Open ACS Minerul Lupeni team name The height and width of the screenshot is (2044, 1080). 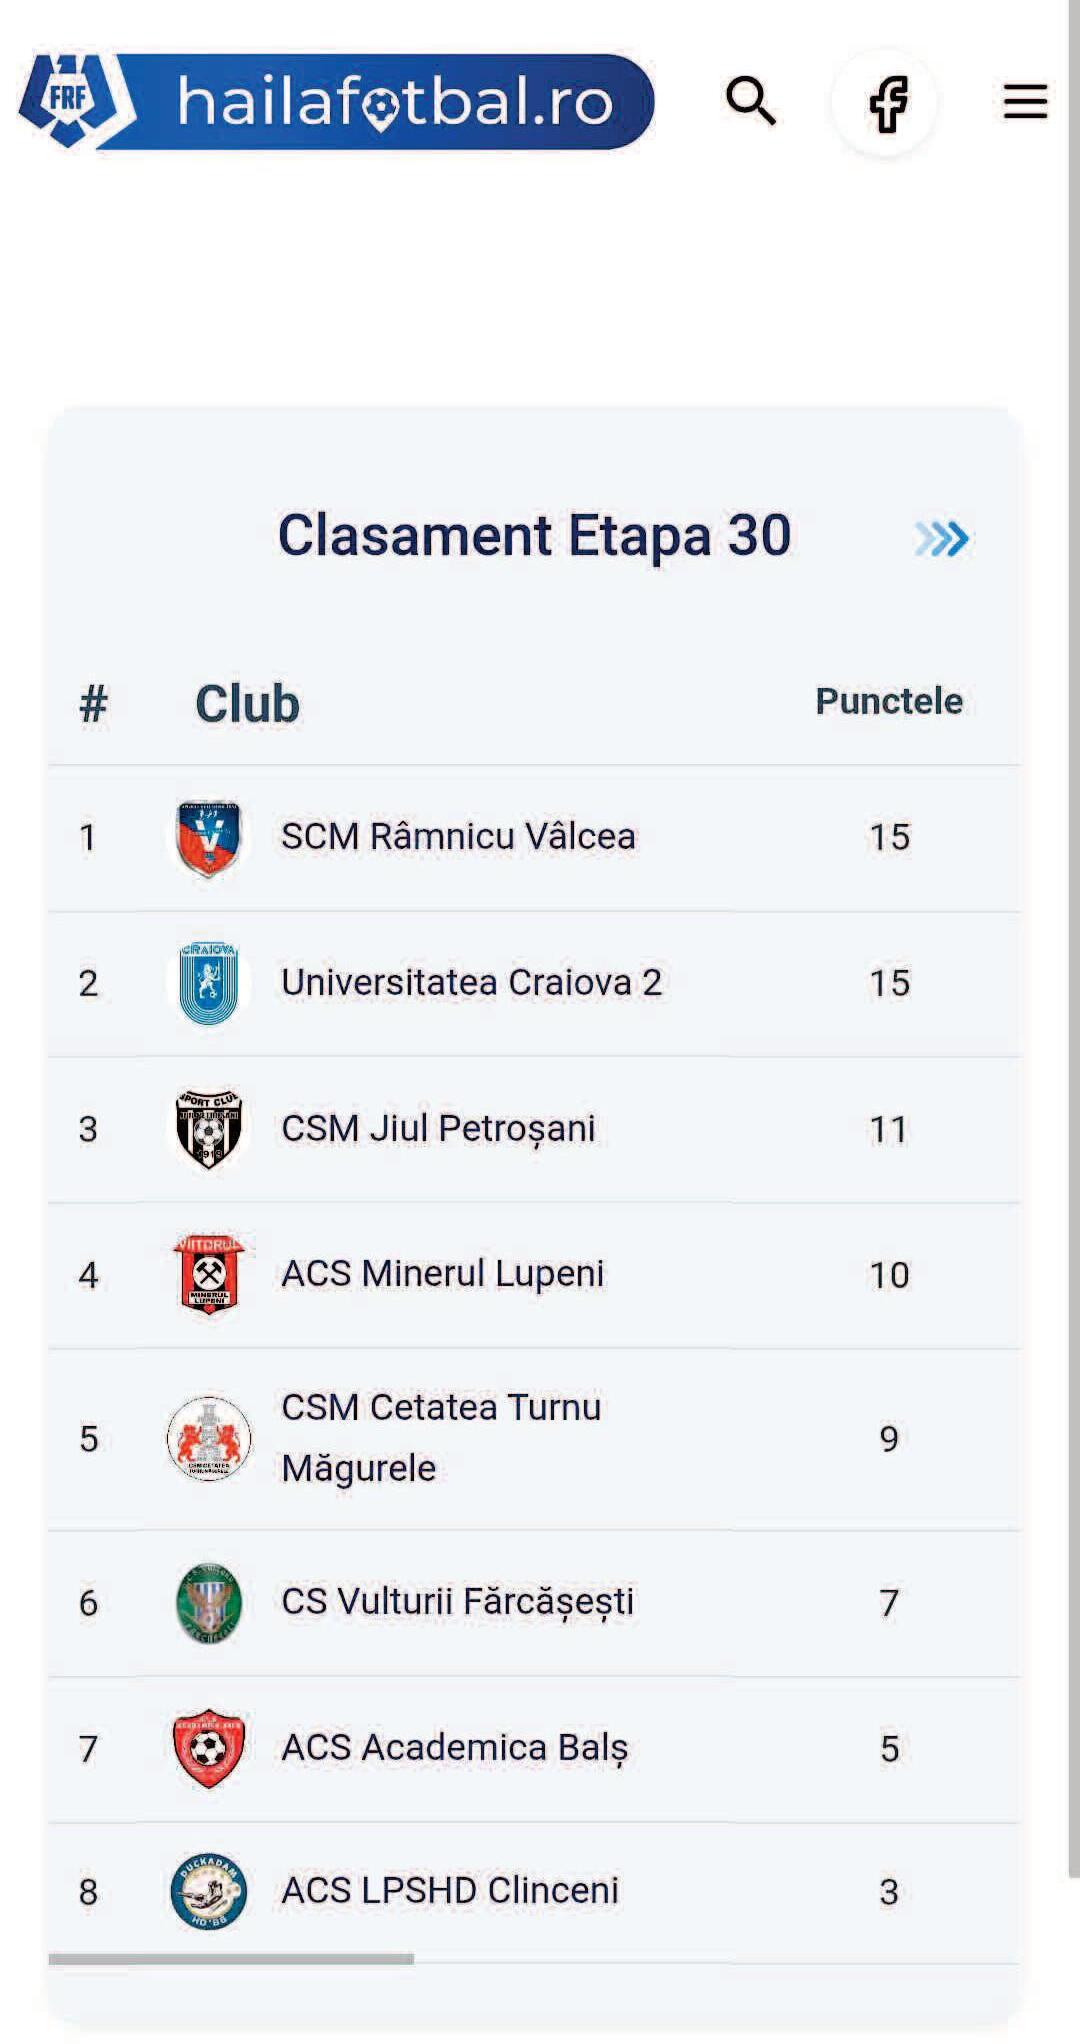pos(442,1274)
